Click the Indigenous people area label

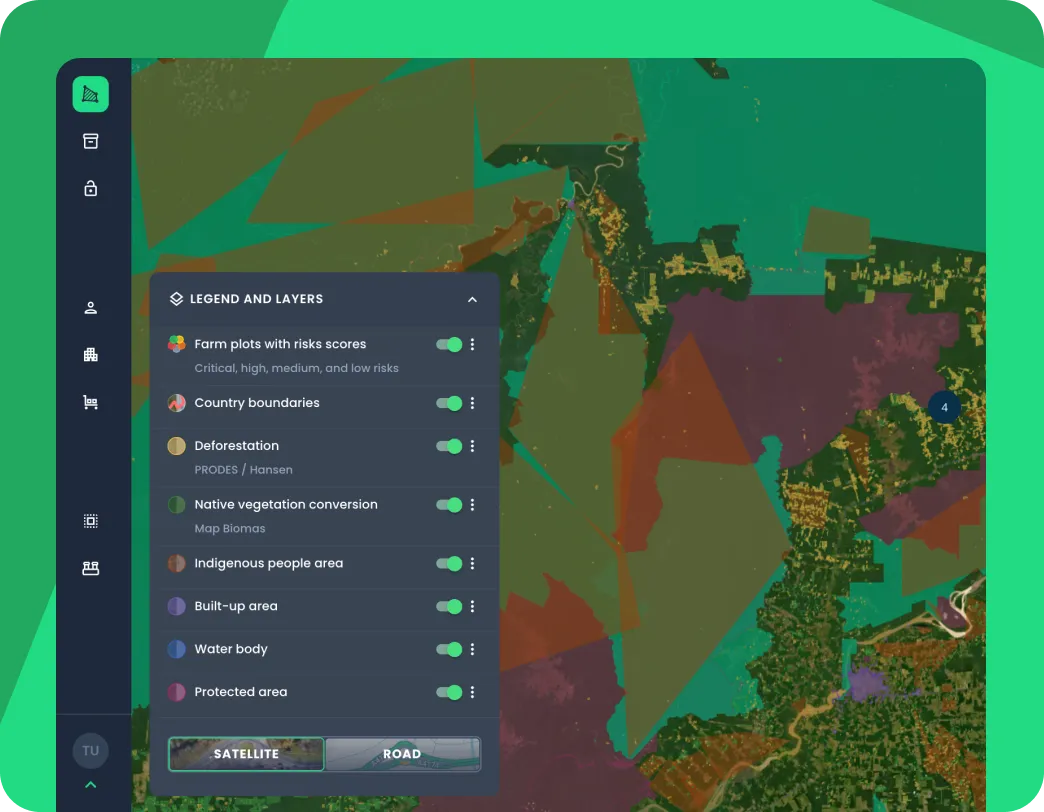click(268, 564)
